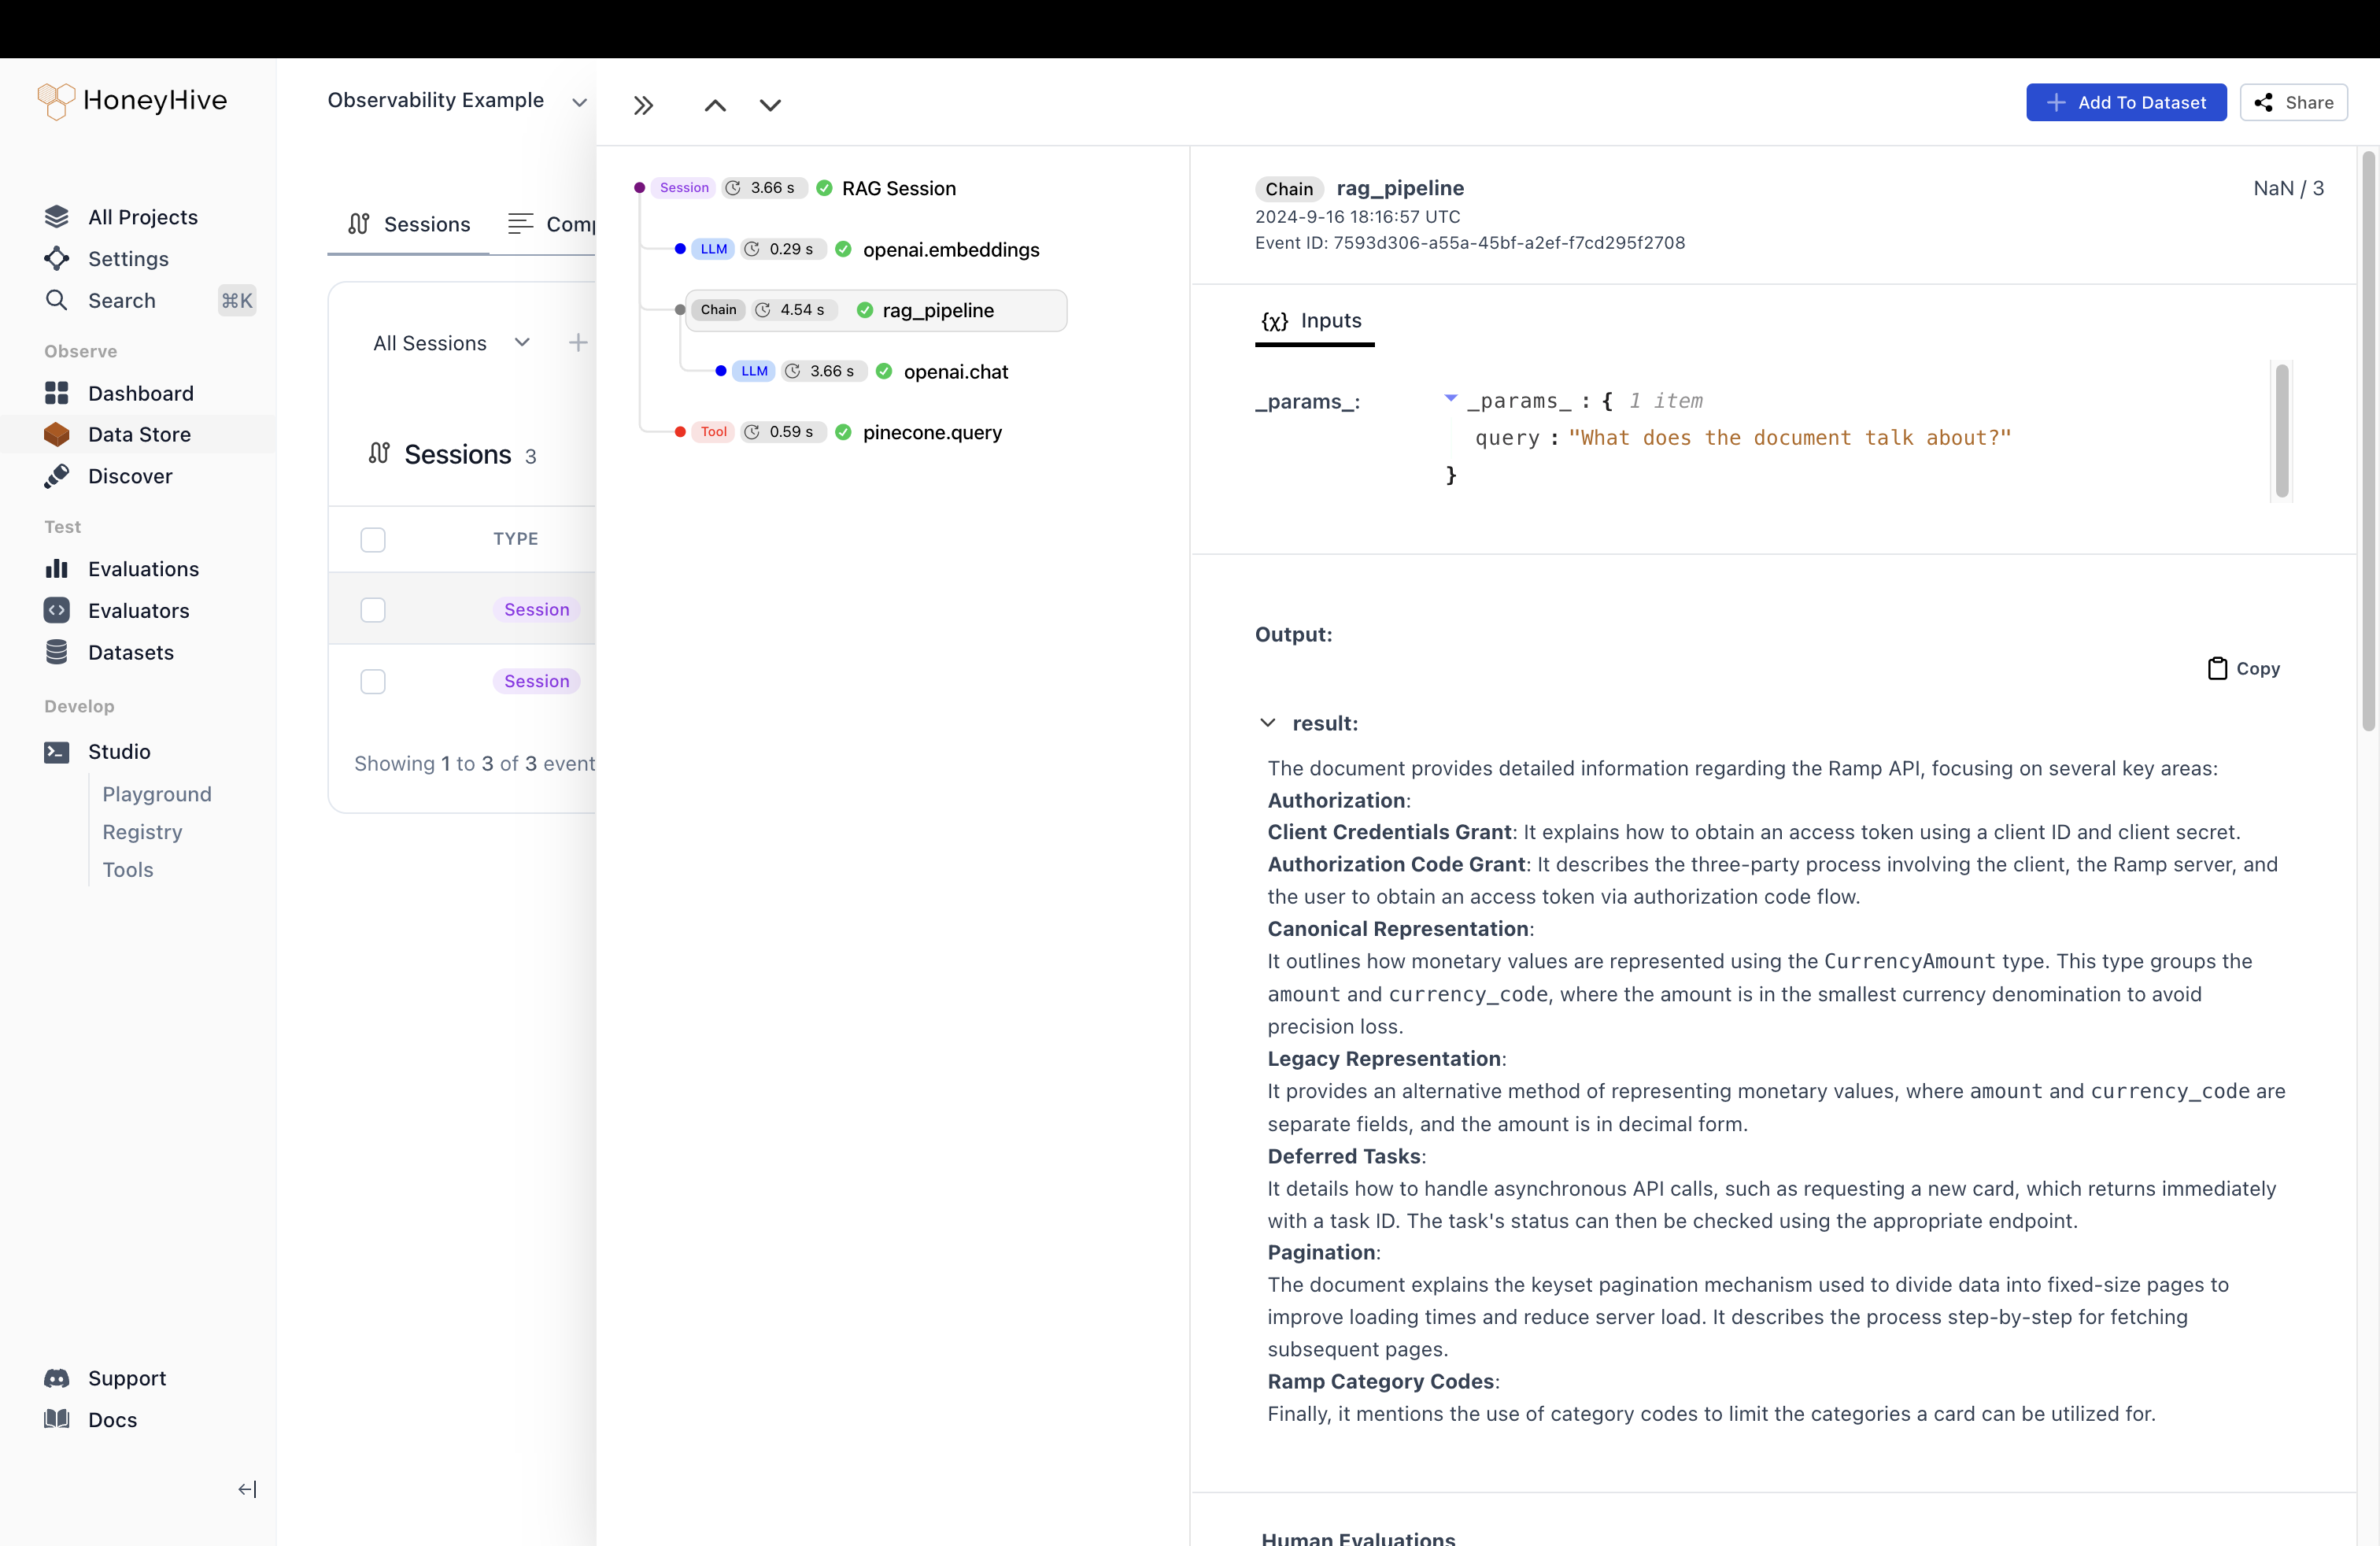Check the first Session row checkbox
This screenshot has width=2380, height=1546.
coord(373,610)
